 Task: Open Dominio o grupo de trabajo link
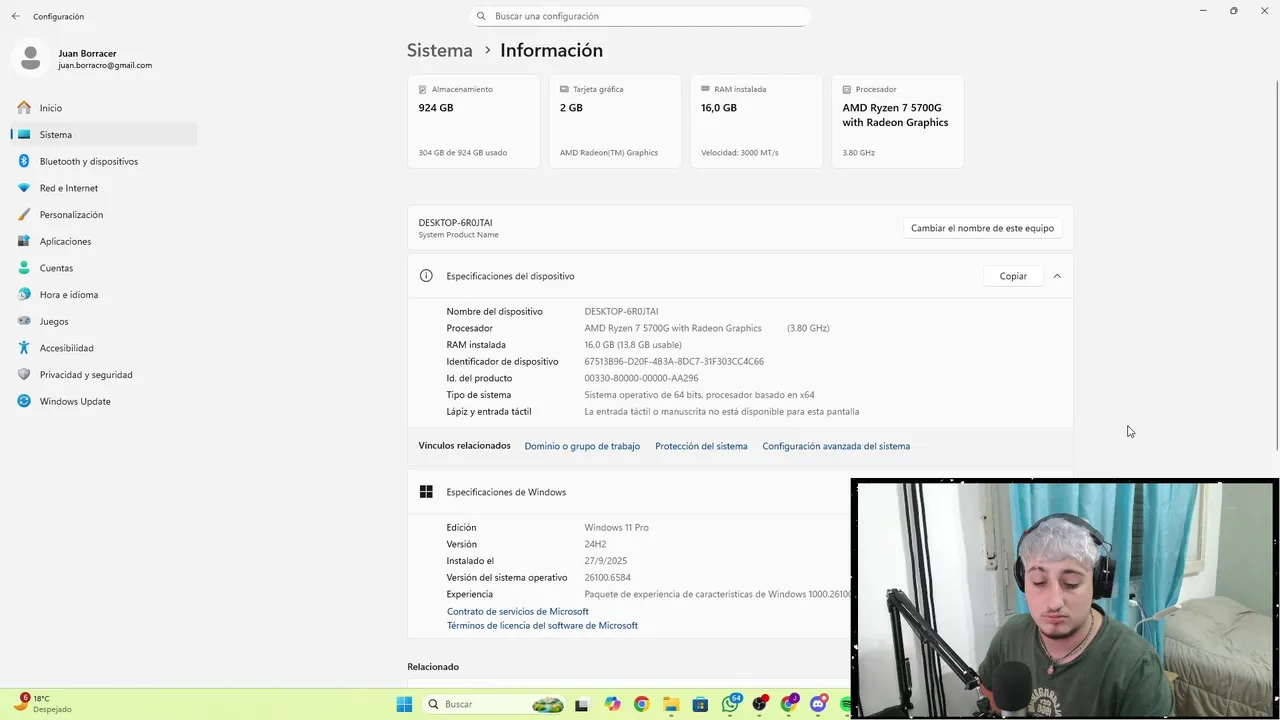582,446
